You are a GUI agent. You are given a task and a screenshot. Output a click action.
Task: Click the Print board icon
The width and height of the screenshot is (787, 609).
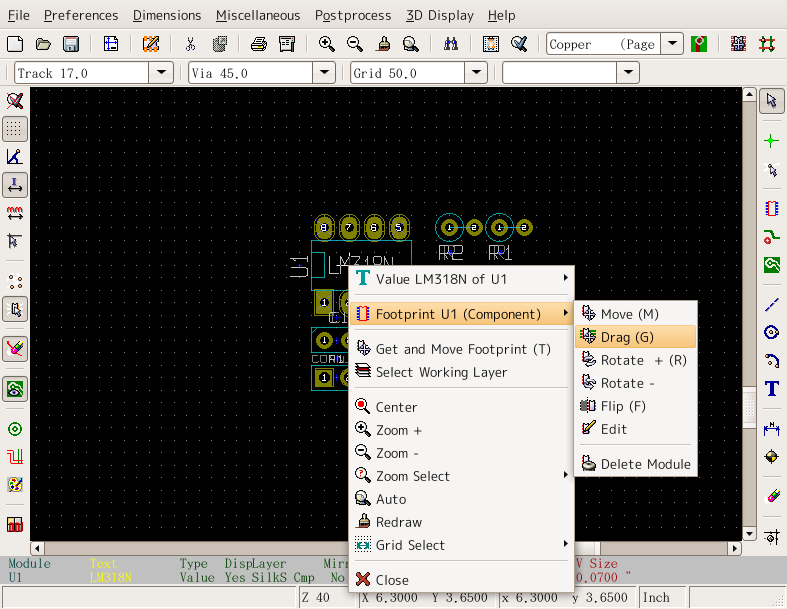coord(258,44)
